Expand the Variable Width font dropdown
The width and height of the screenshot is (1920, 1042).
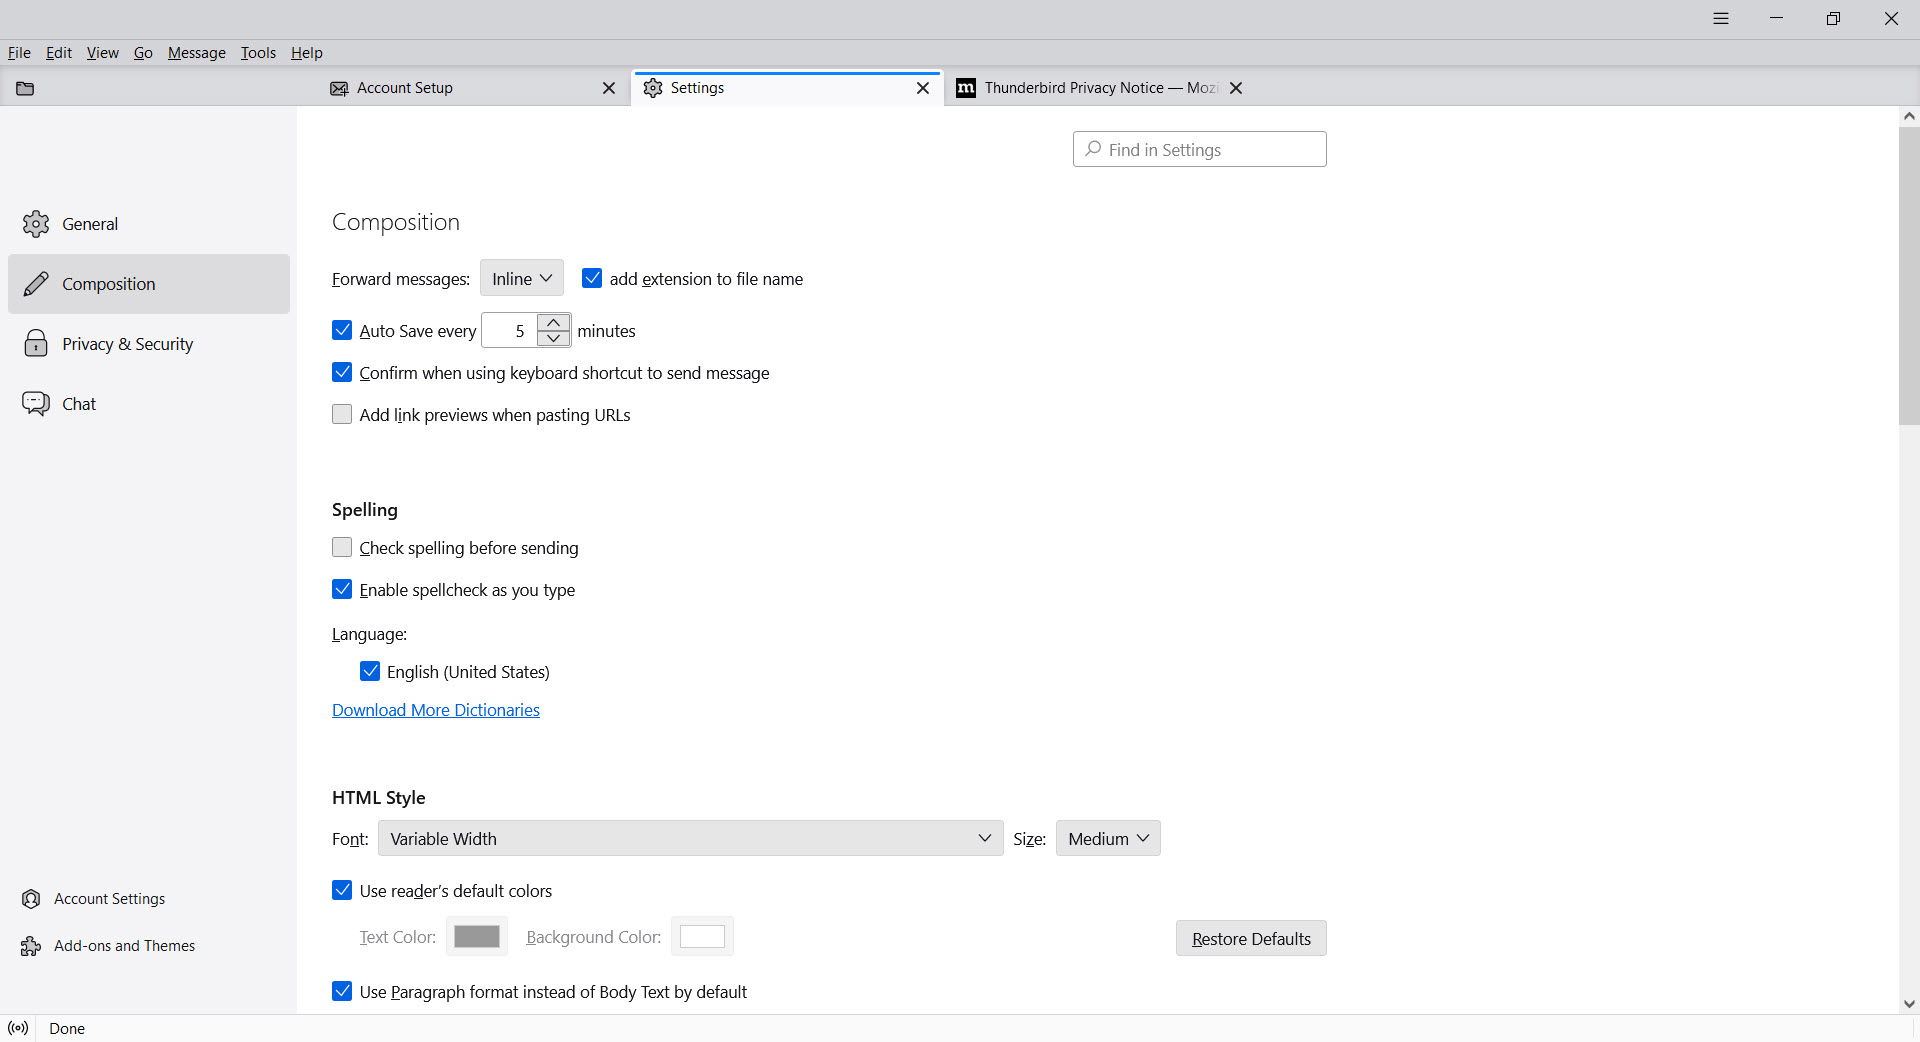pyautogui.click(x=690, y=839)
